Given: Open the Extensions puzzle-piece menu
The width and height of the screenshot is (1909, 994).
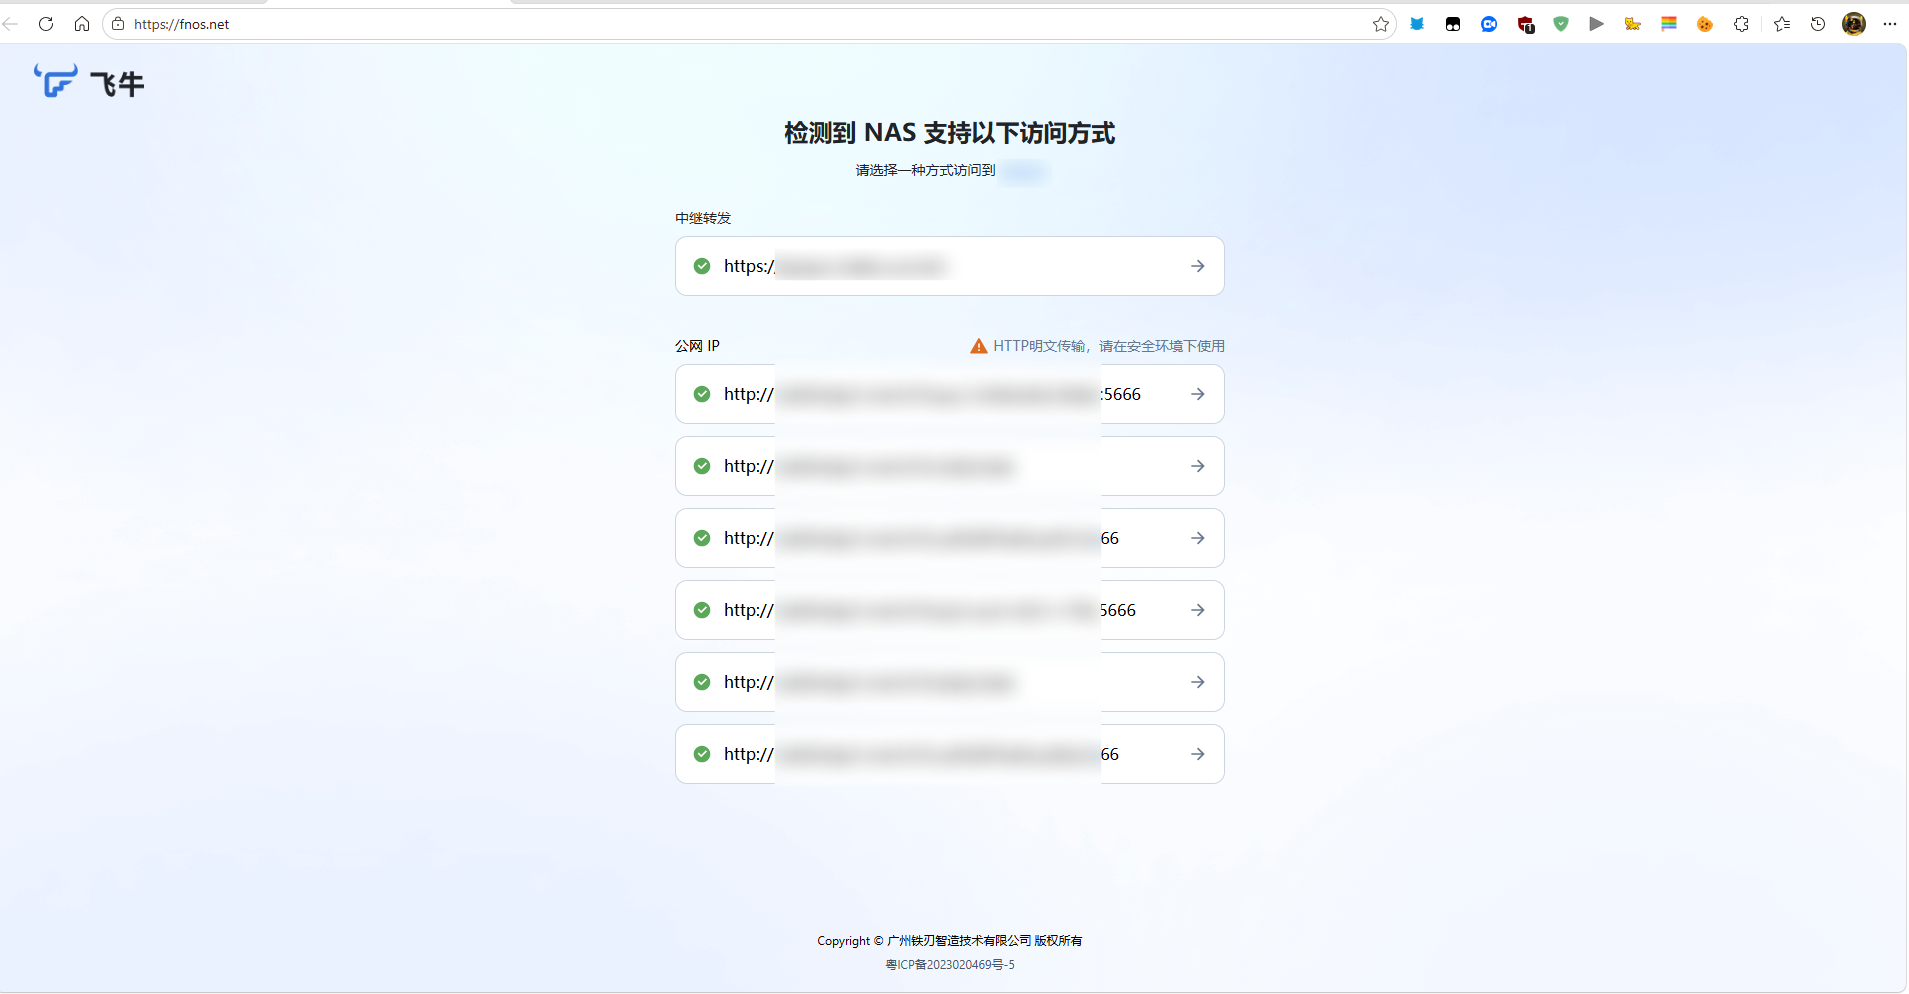Looking at the screenshot, I should tap(1742, 24).
